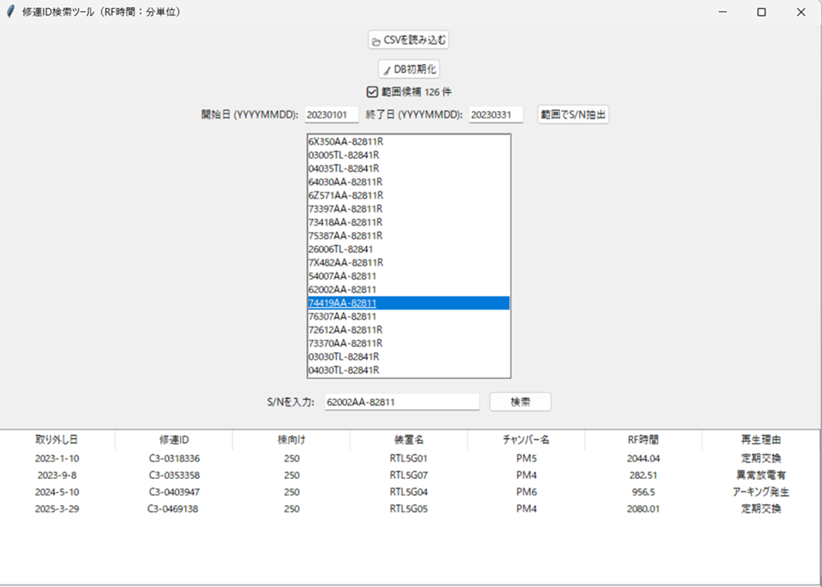822x587 pixels.
Task: Click the 開始日 date input field
Action: [x=331, y=115]
